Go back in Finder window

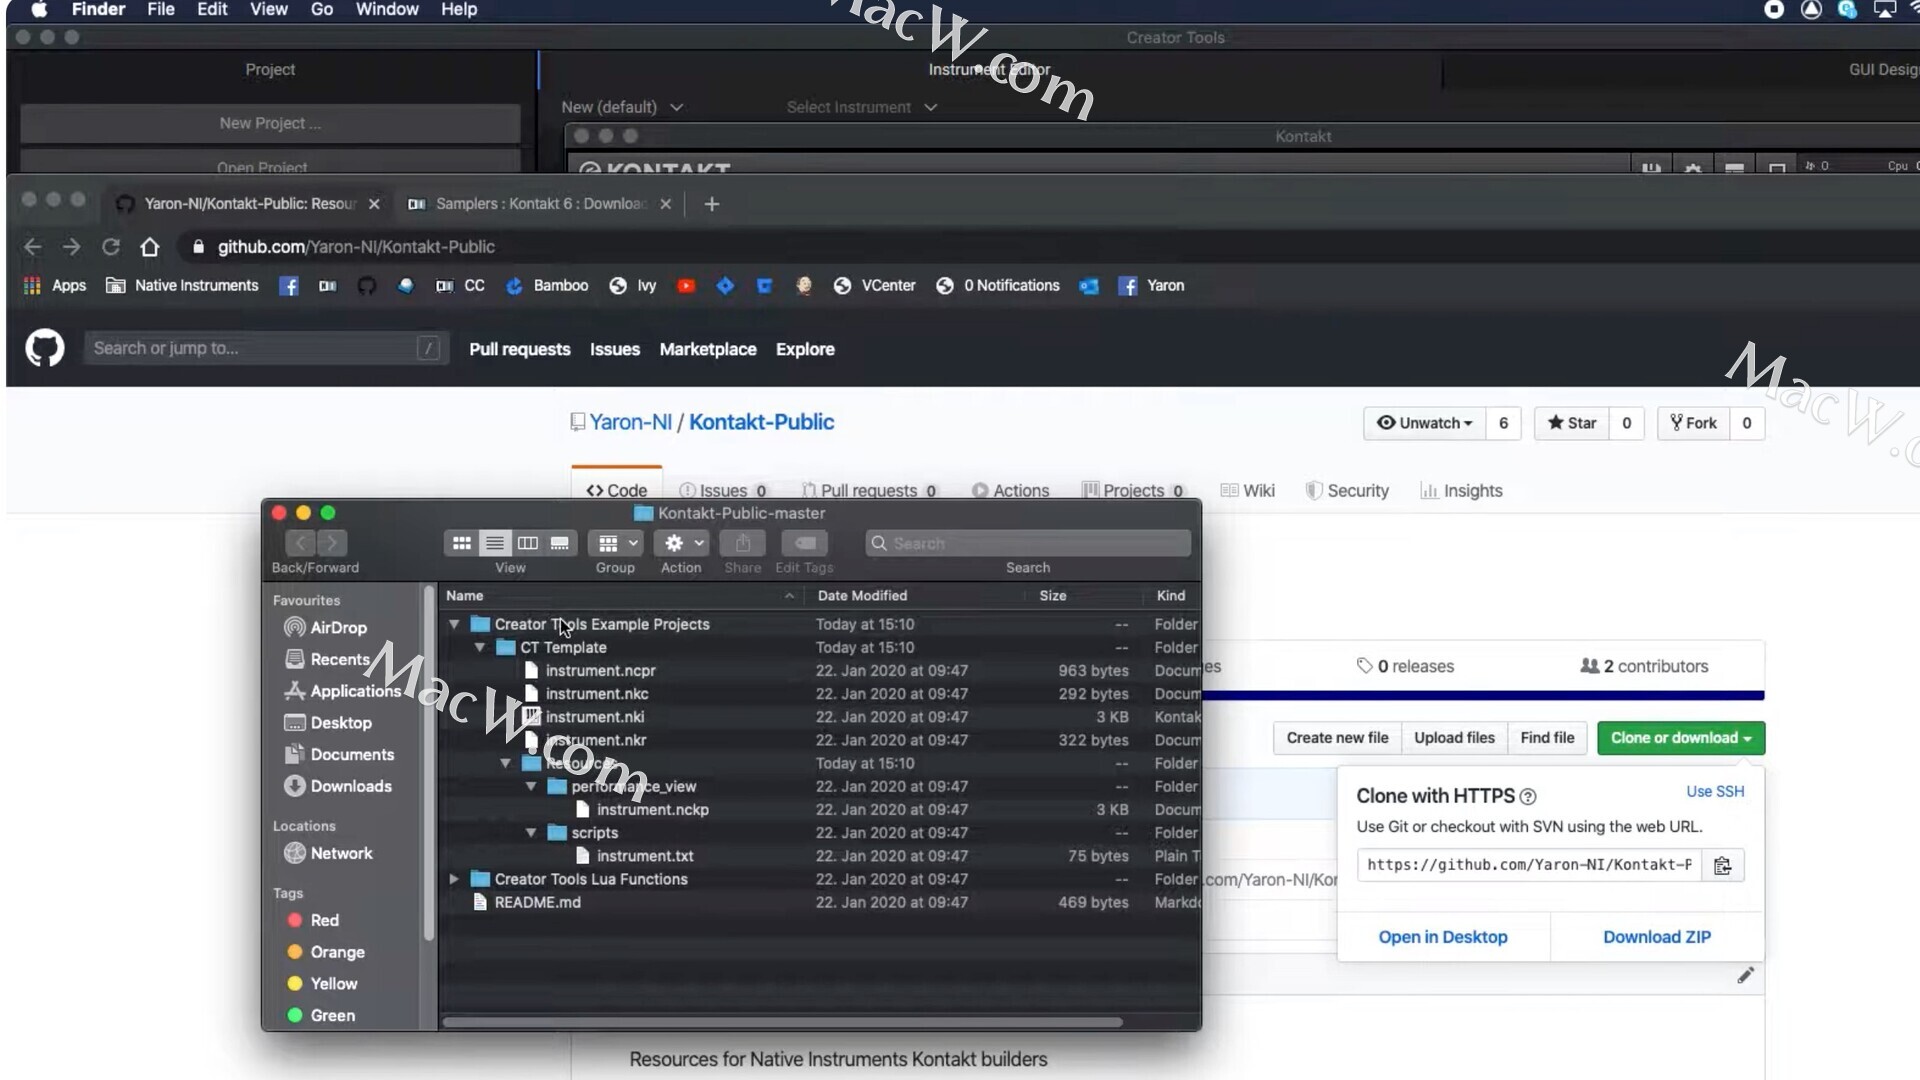point(300,543)
